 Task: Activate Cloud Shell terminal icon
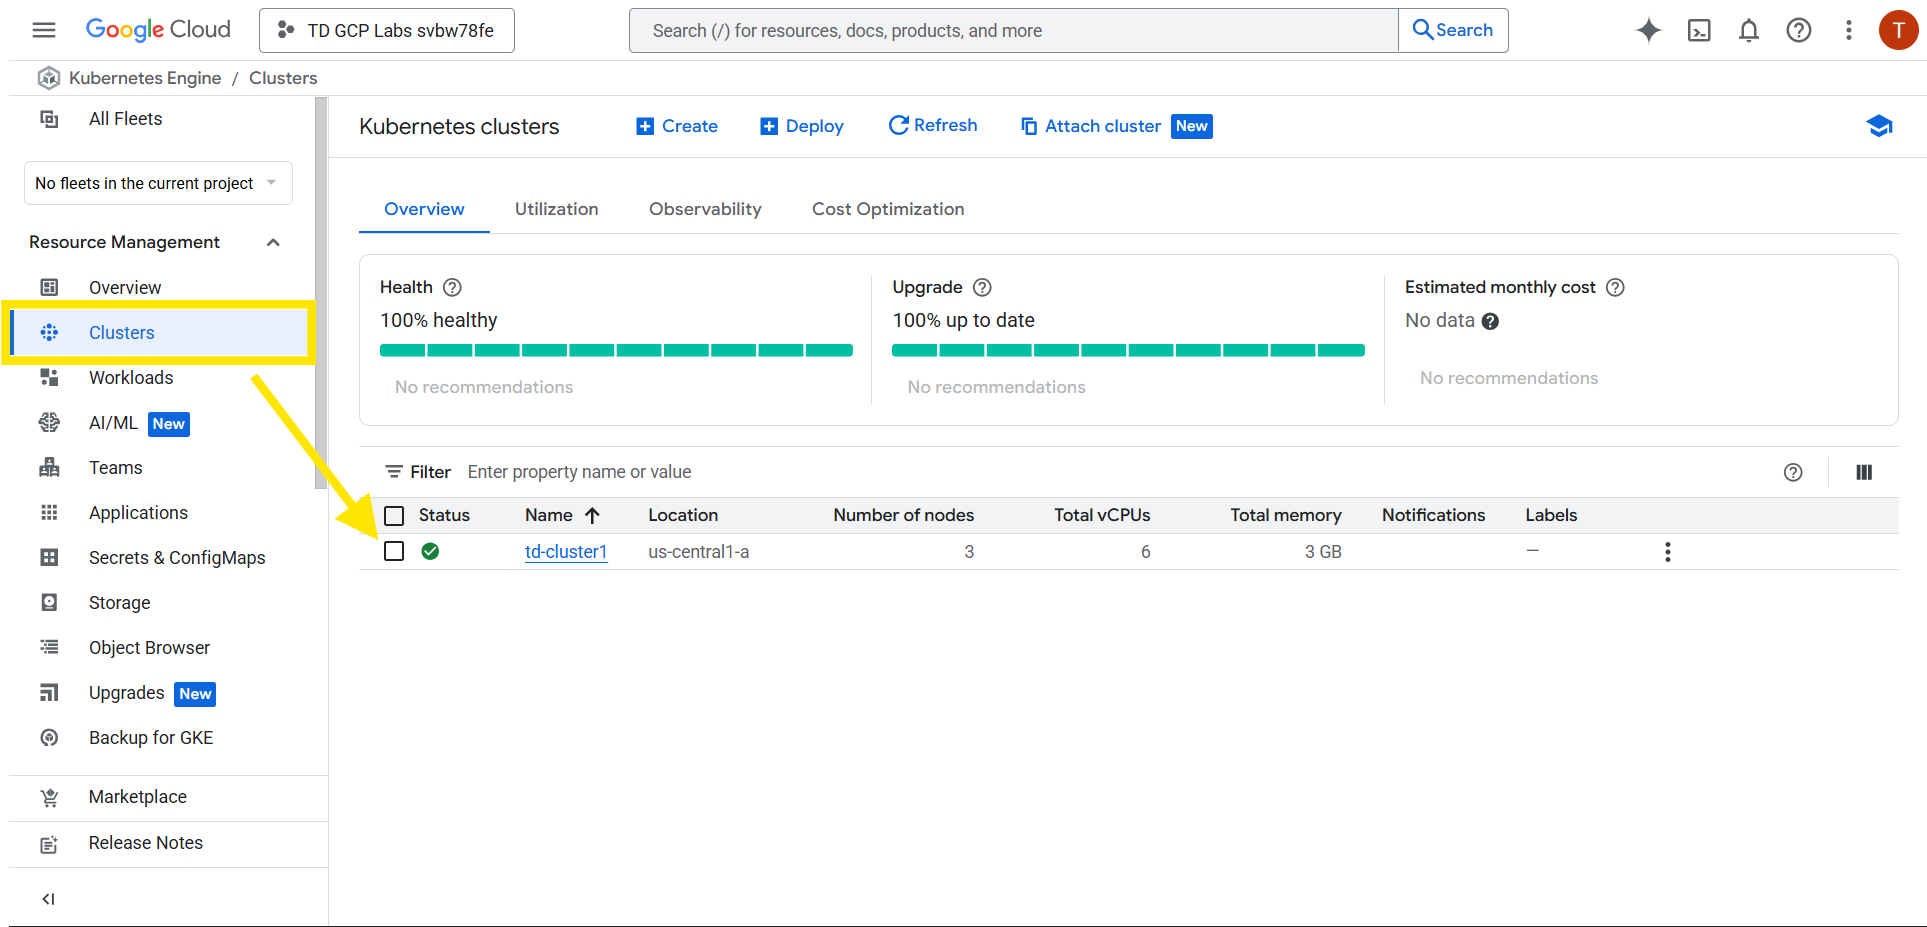pos(1699,30)
